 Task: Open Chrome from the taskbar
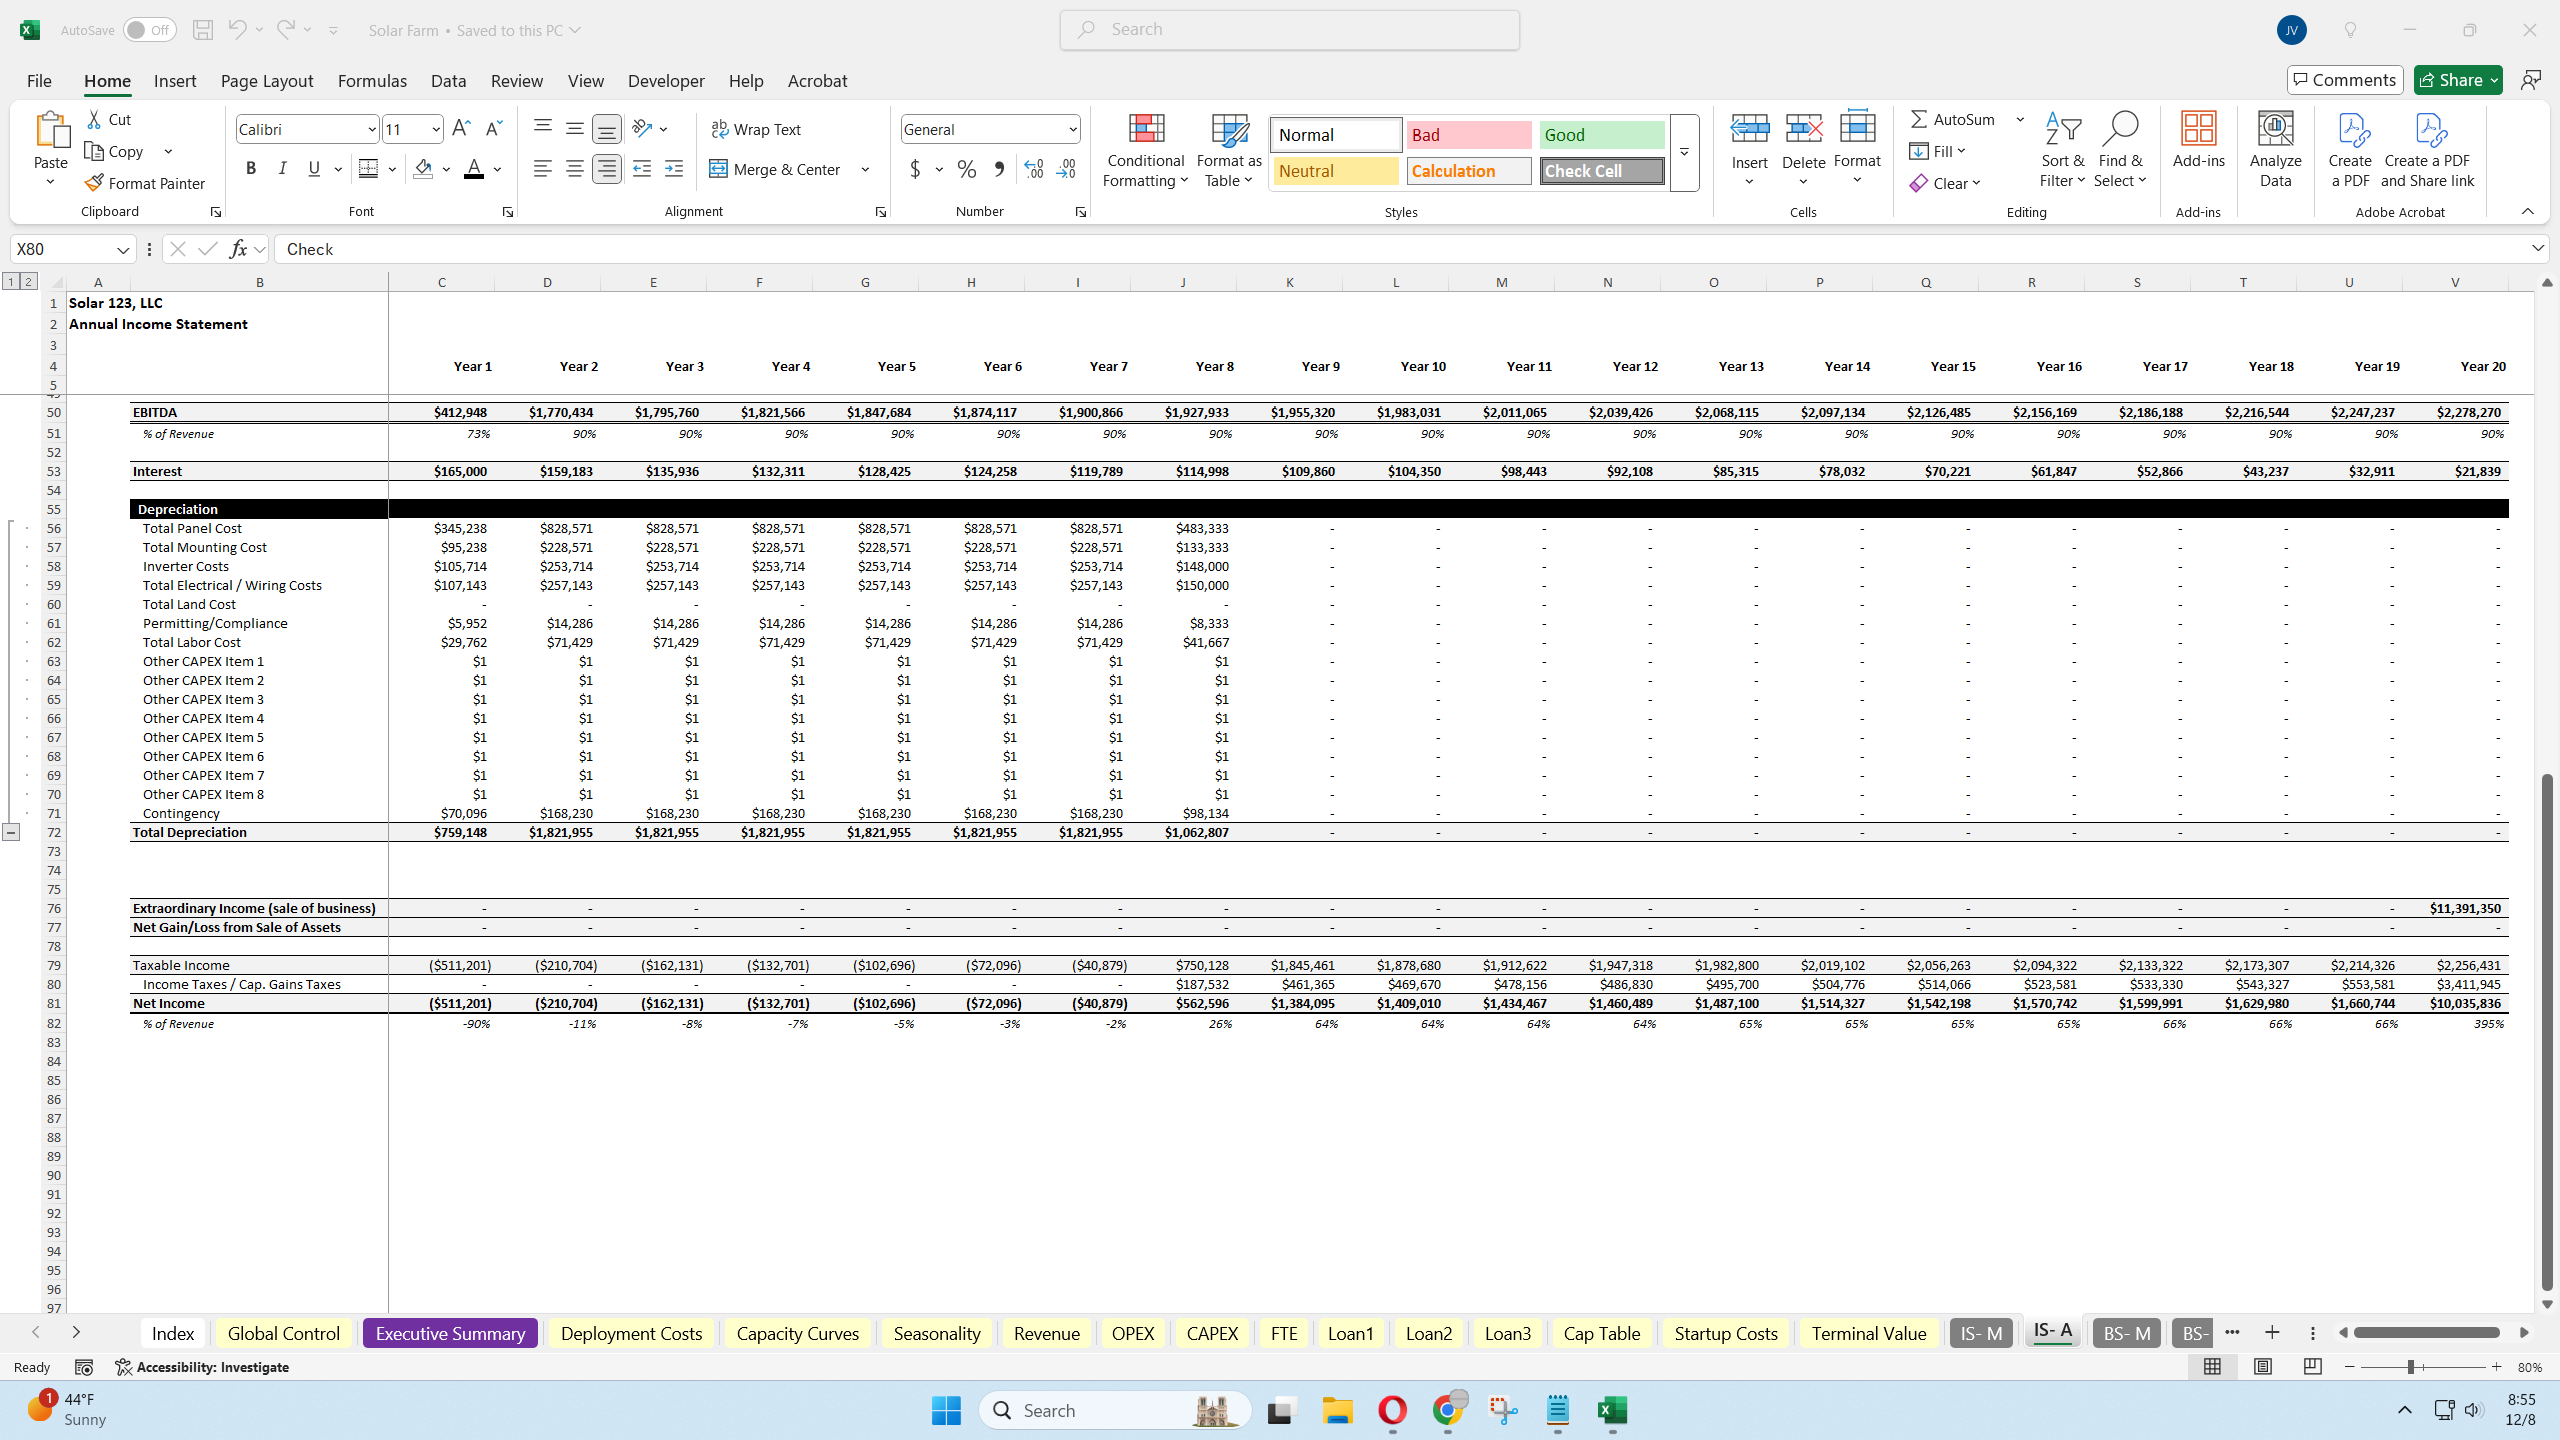tap(1448, 1411)
